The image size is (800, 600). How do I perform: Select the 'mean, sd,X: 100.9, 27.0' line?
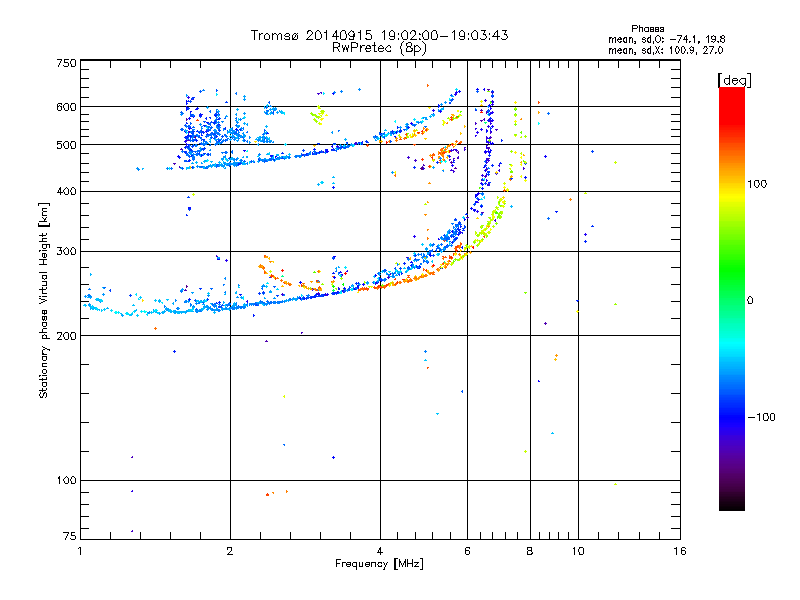pos(665,50)
